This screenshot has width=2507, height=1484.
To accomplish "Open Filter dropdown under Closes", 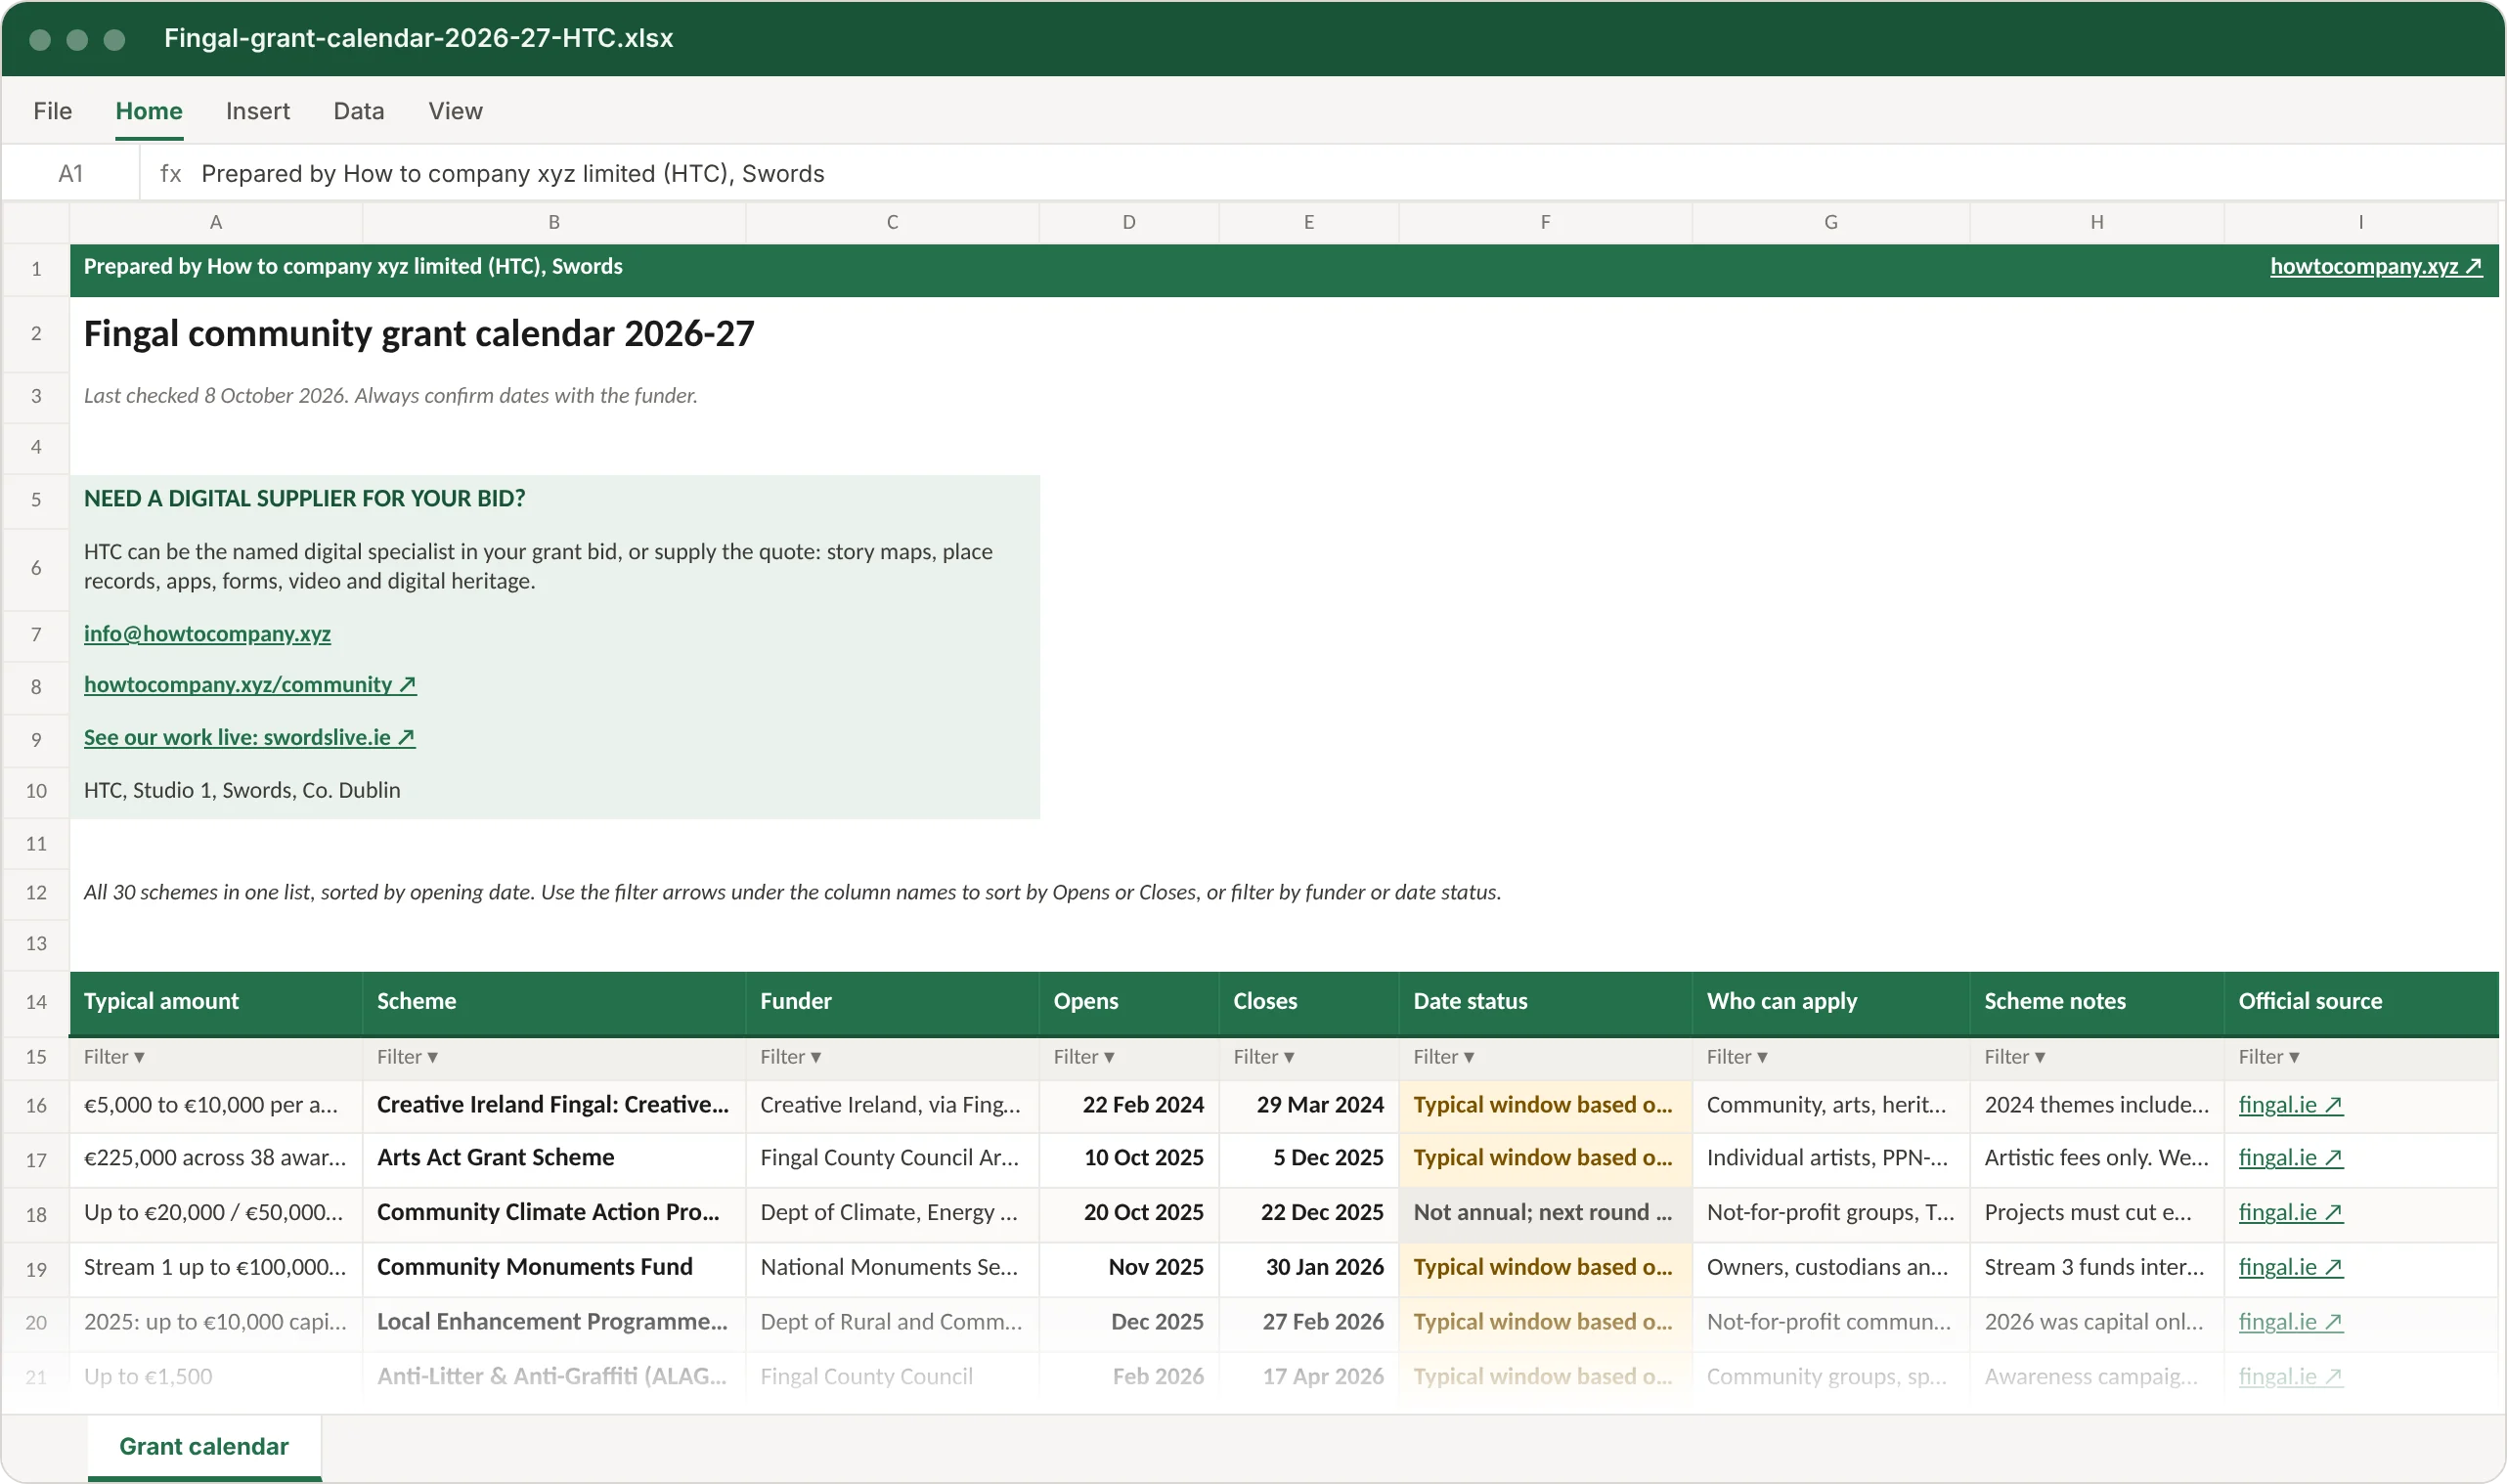I will click(x=1264, y=1057).
